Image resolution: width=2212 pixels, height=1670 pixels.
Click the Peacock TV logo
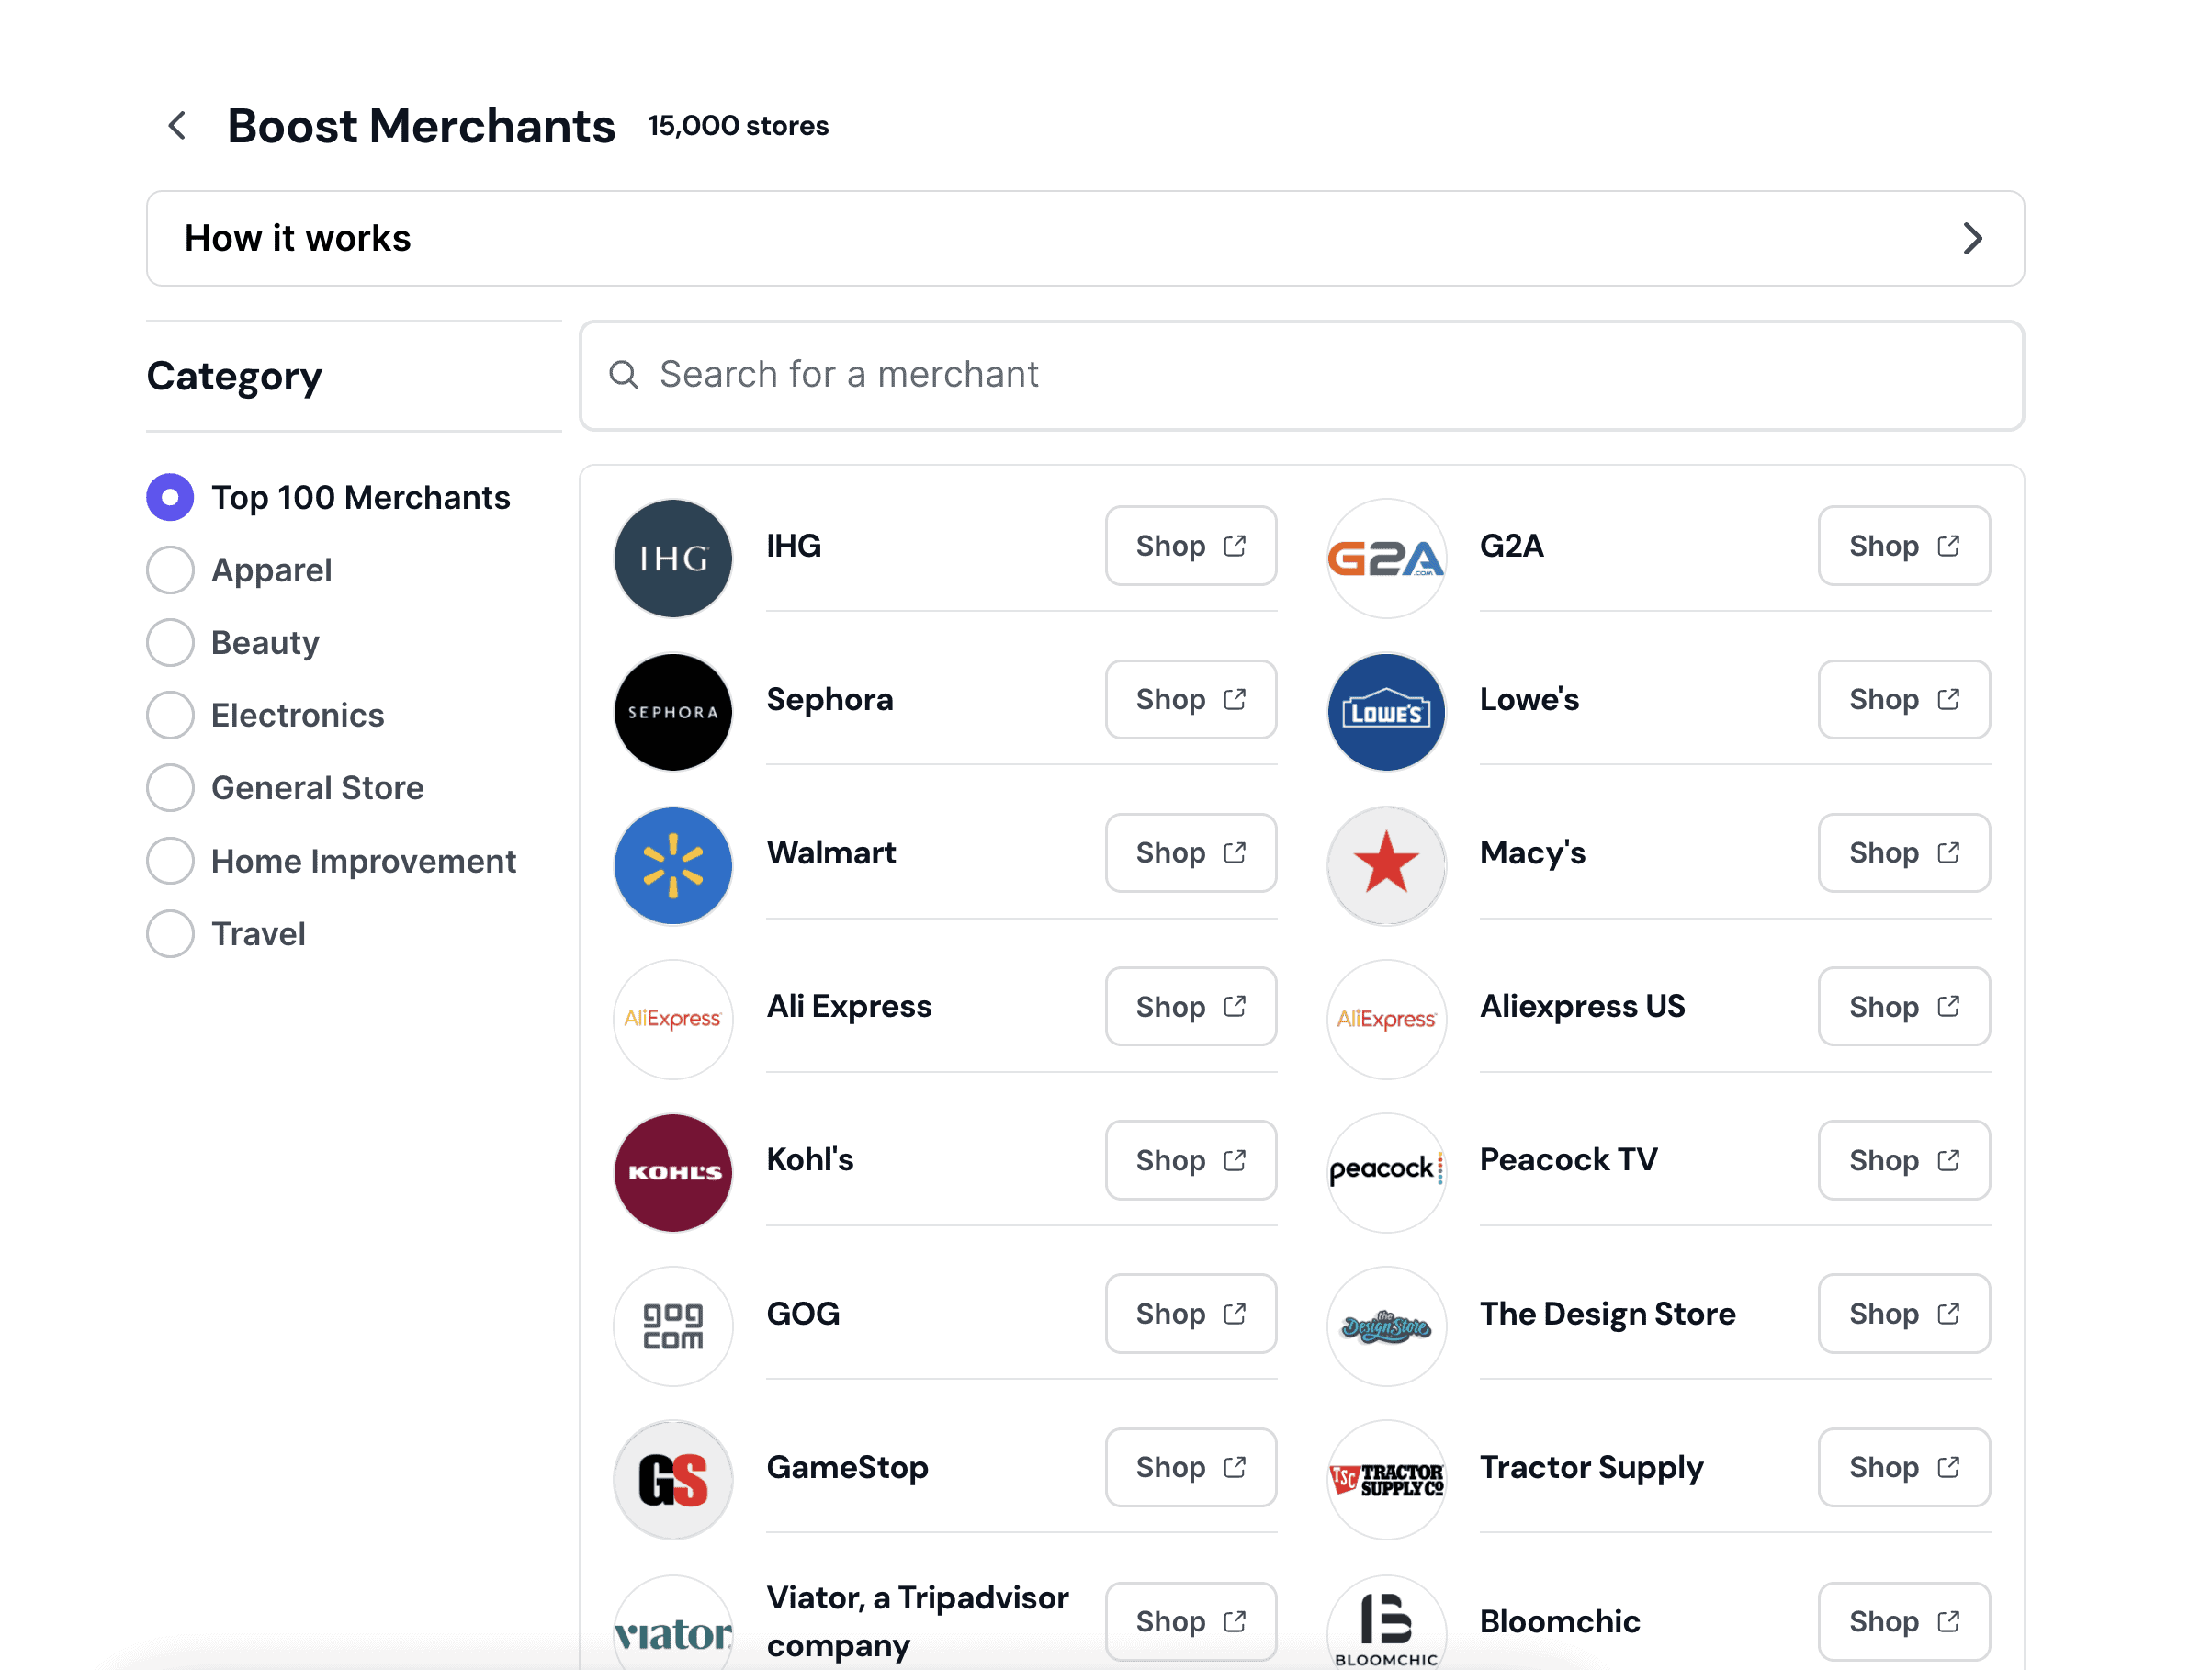coord(1385,1172)
